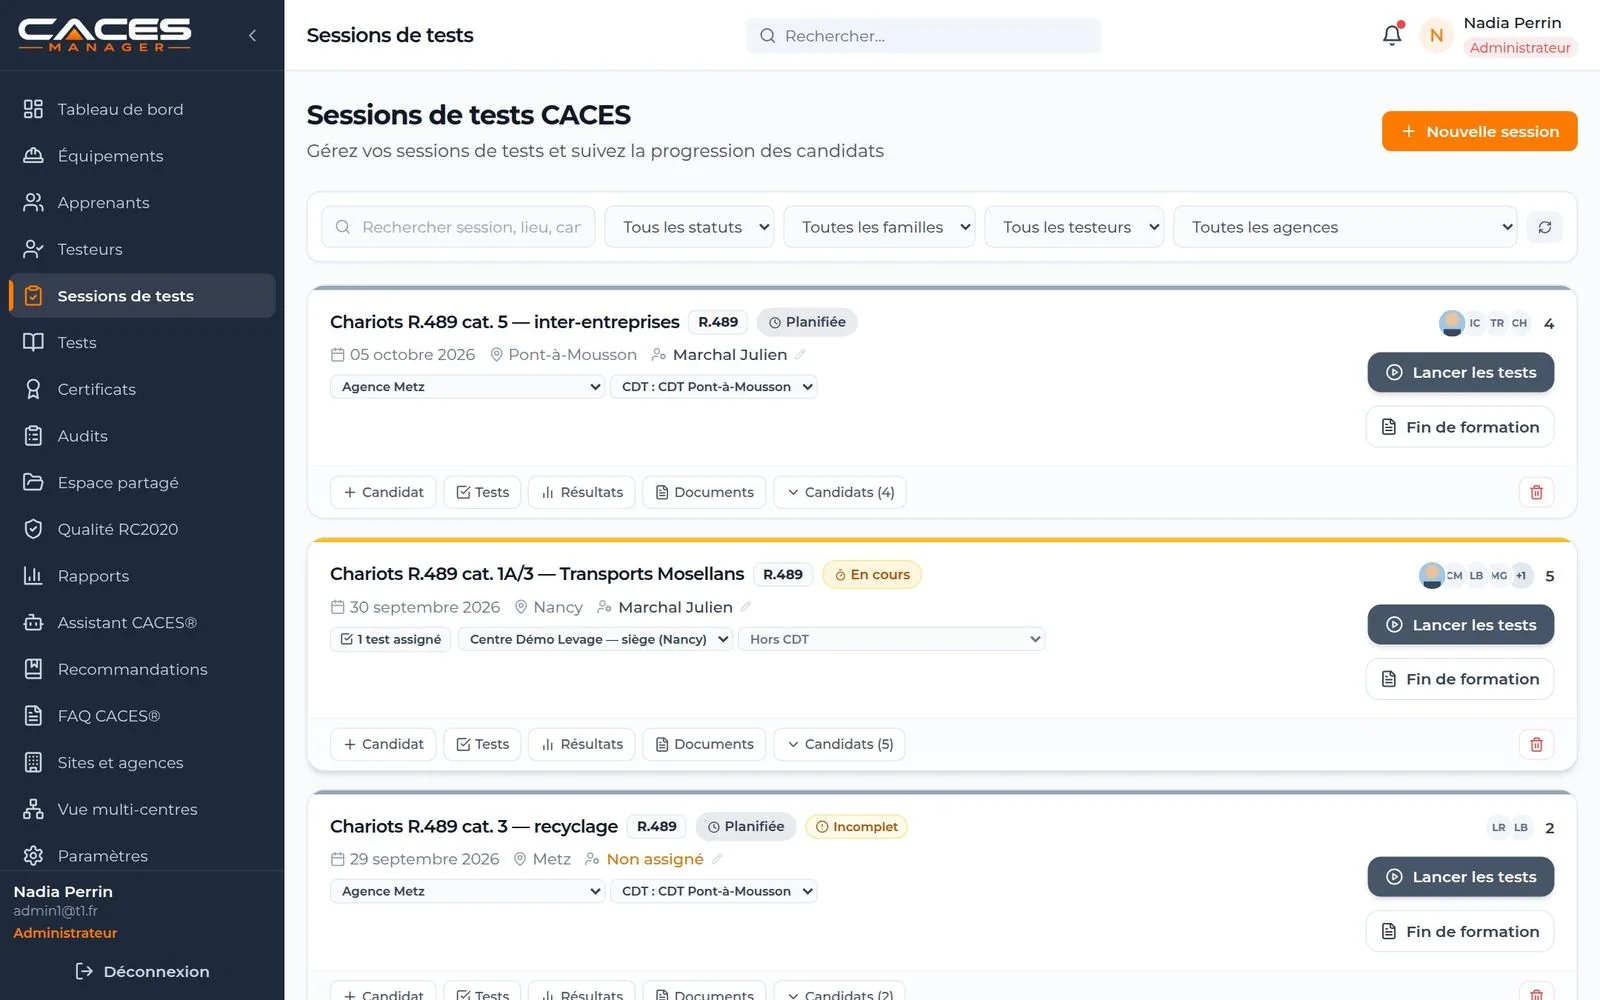The width and height of the screenshot is (1600, 1000).
Task: Open the Centre Démo Levage siège dropdown
Action: [595, 639]
